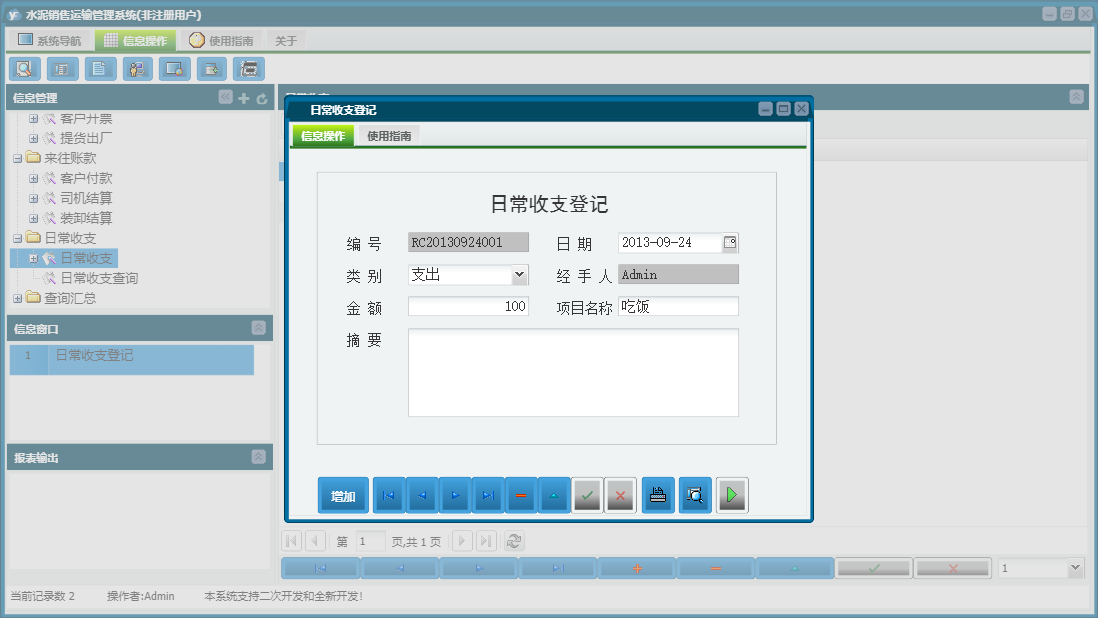Open print preview magnifier icon in dialog
Screen dimensions: 1098x618
pos(695,496)
